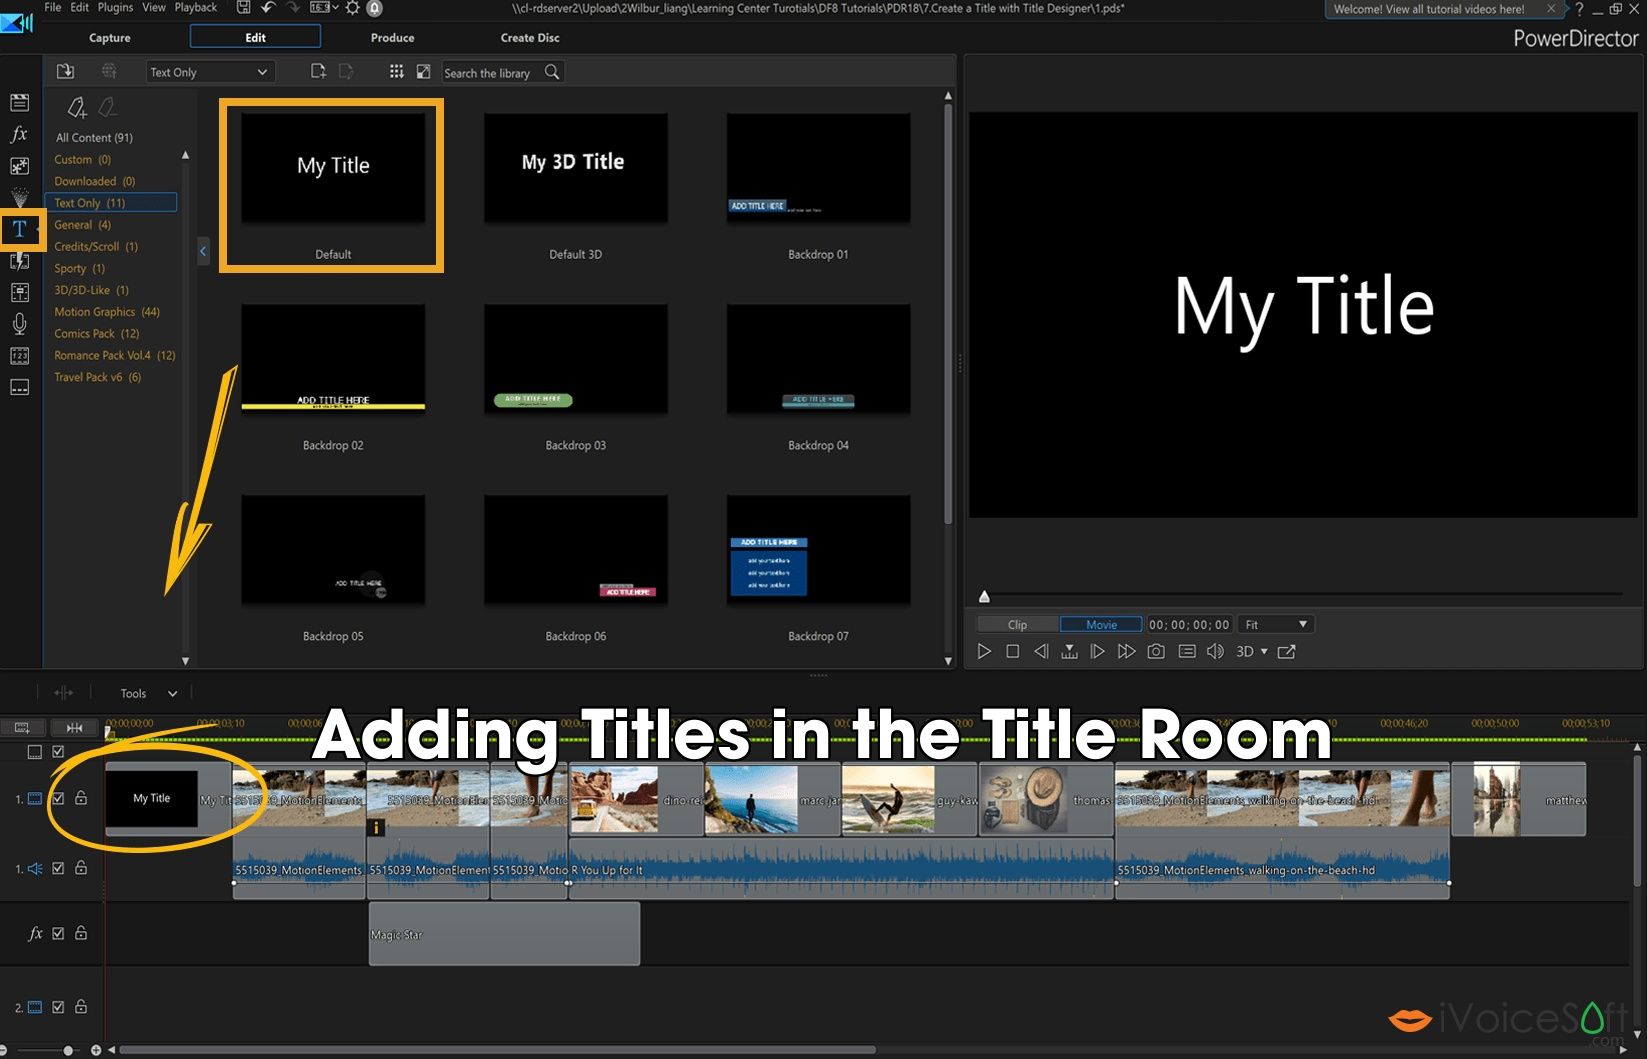The width and height of the screenshot is (1647, 1059).
Task: Open the Audio Mixing Room icon
Action: pos(19,292)
